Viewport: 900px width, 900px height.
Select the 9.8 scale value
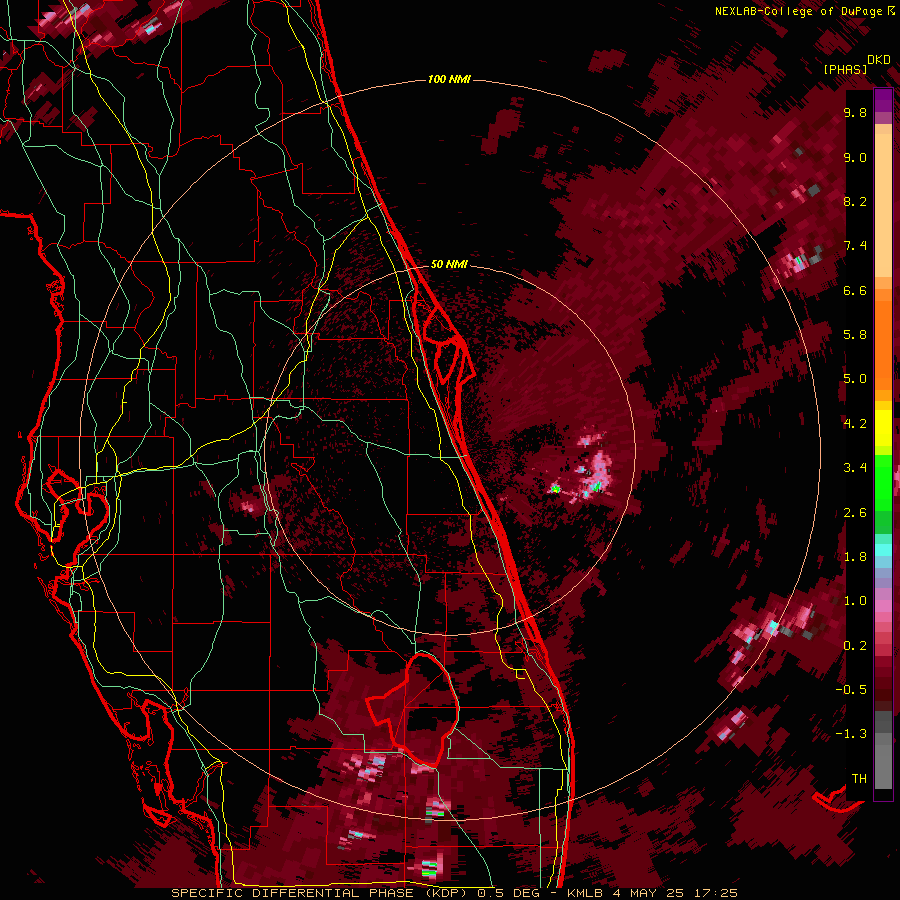coord(855,112)
